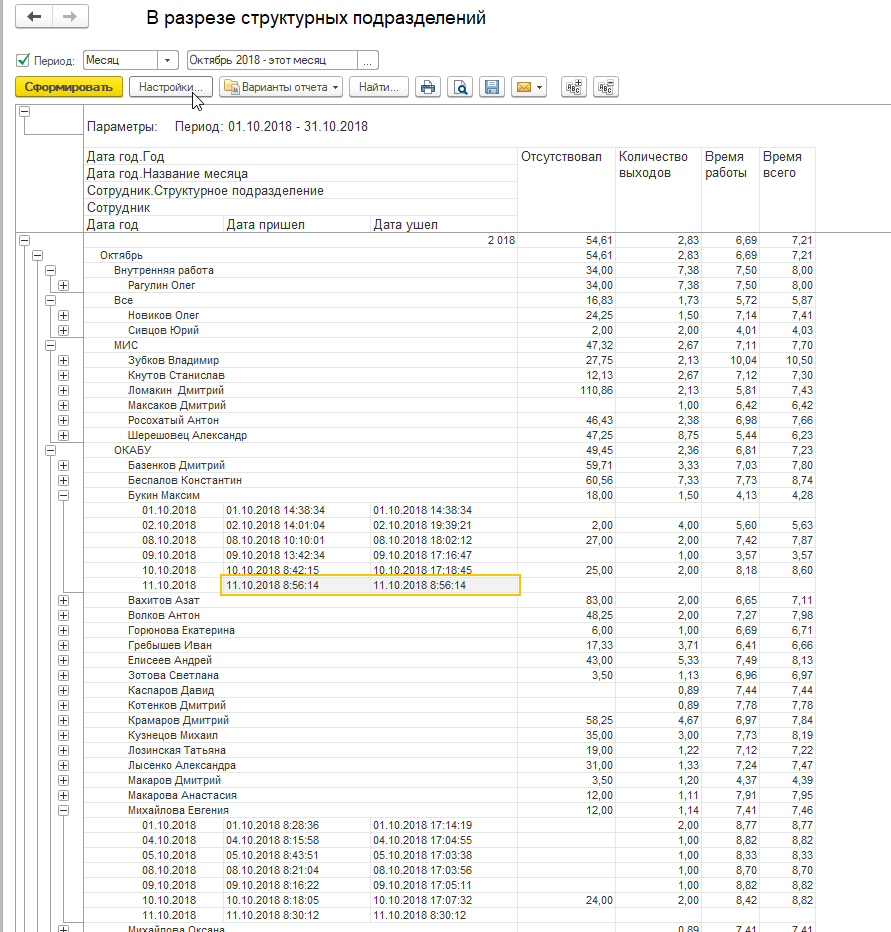The width and height of the screenshot is (891, 932).
Task: Expand the Вахитов Азат row
Action: [63, 600]
